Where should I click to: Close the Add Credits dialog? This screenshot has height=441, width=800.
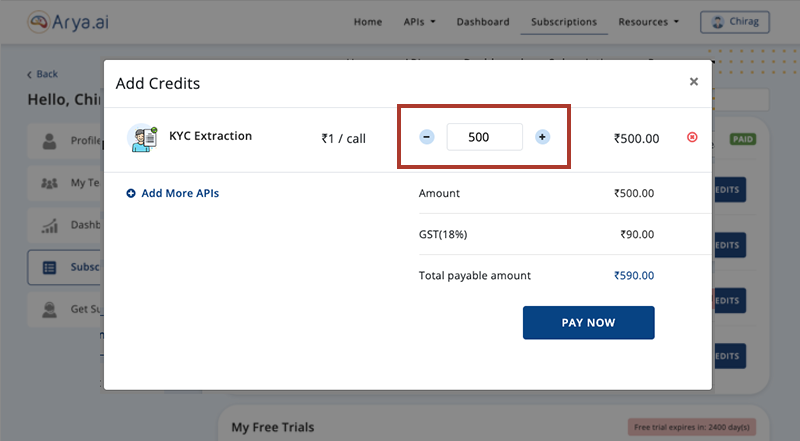(x=693, y=82)
